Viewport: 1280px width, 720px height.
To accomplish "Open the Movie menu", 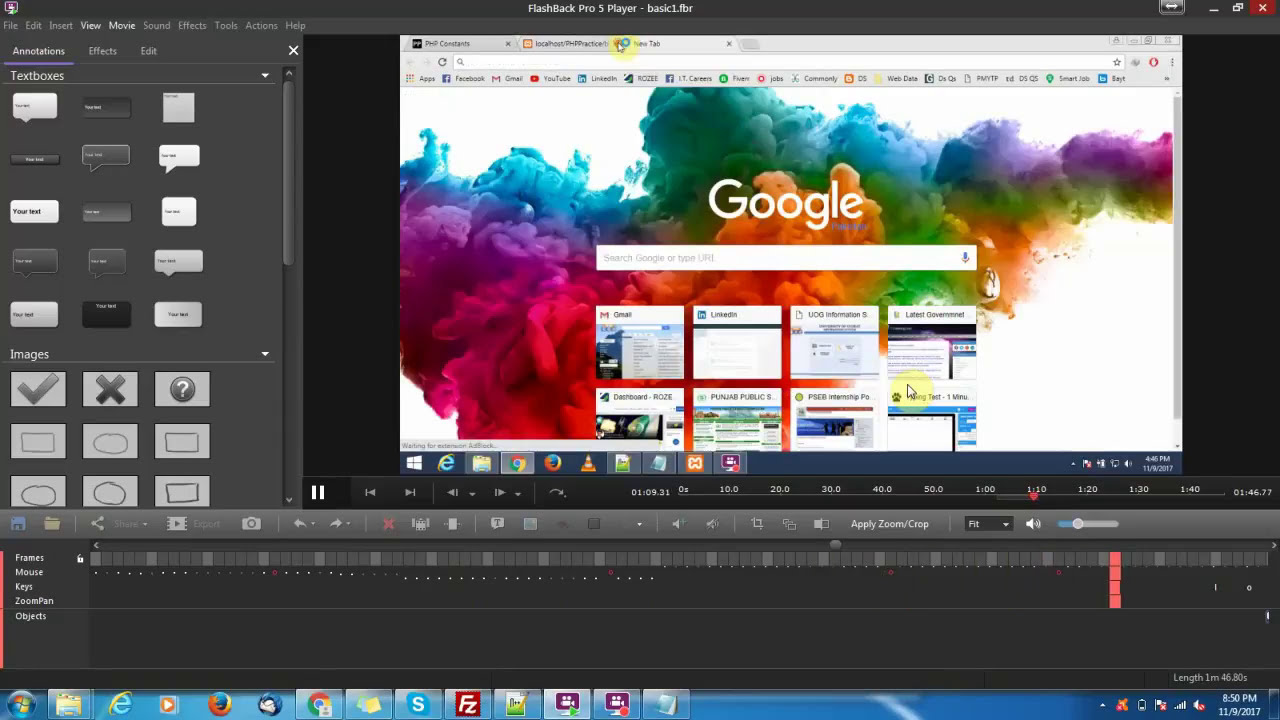I will 122,25.
